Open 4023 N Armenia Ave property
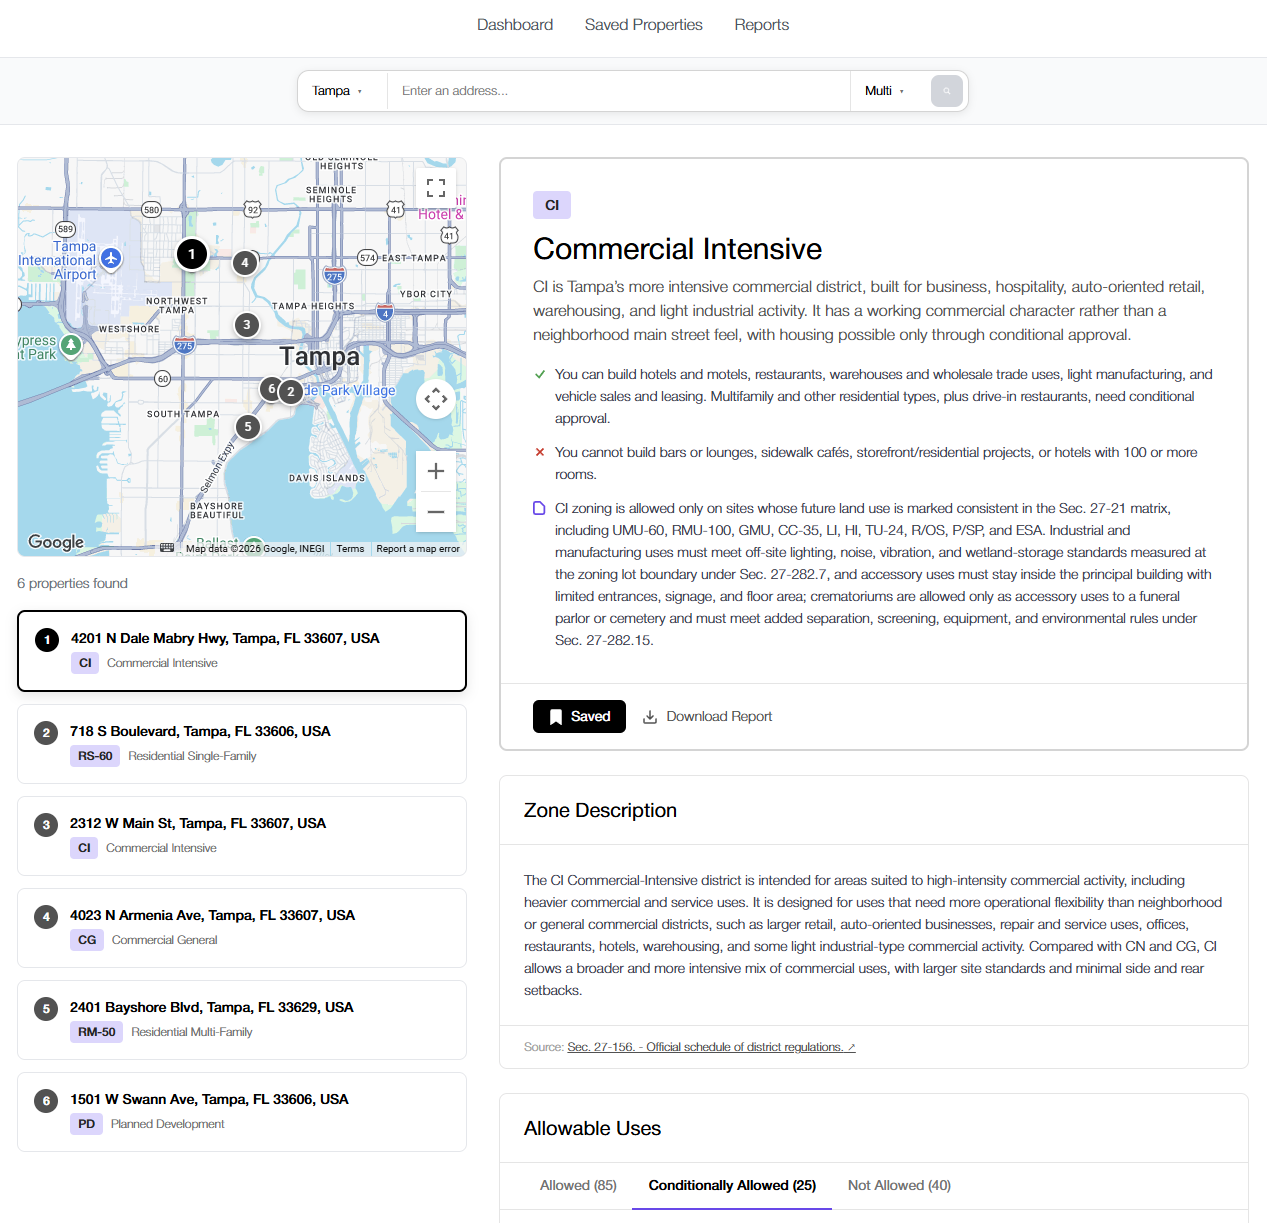Screen dimensions: 1267x1223 click(x=242, y=928)
